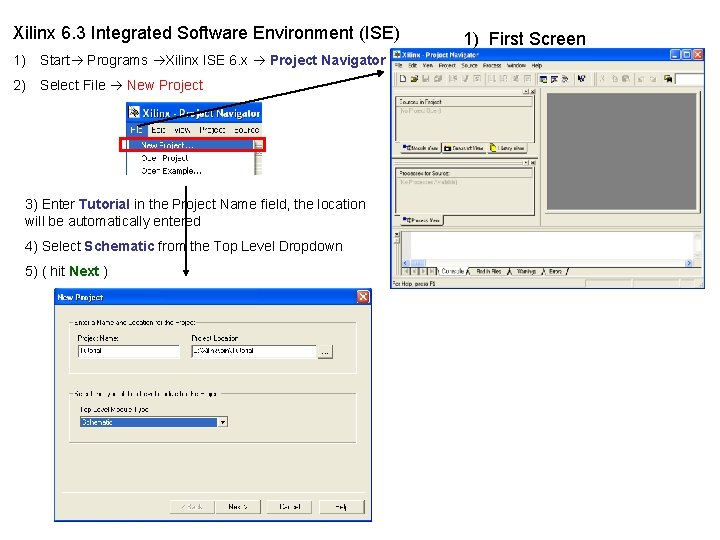Click the context help arrow icon in toolbar

pos(581,79)
